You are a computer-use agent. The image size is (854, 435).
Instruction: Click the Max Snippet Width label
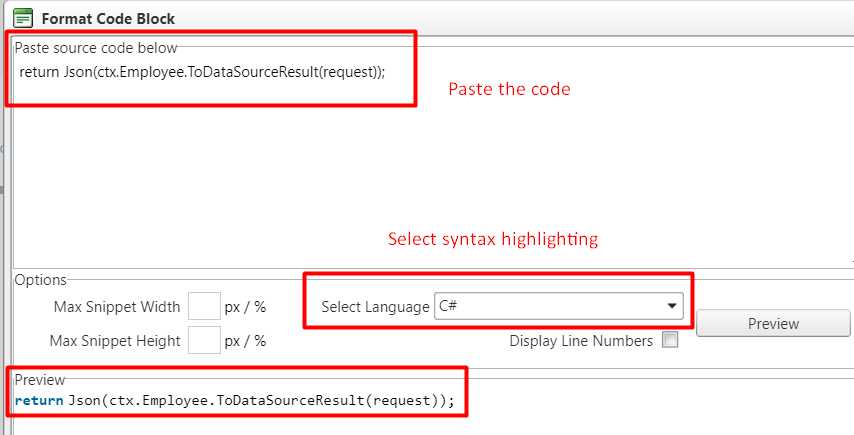point(117,307)
